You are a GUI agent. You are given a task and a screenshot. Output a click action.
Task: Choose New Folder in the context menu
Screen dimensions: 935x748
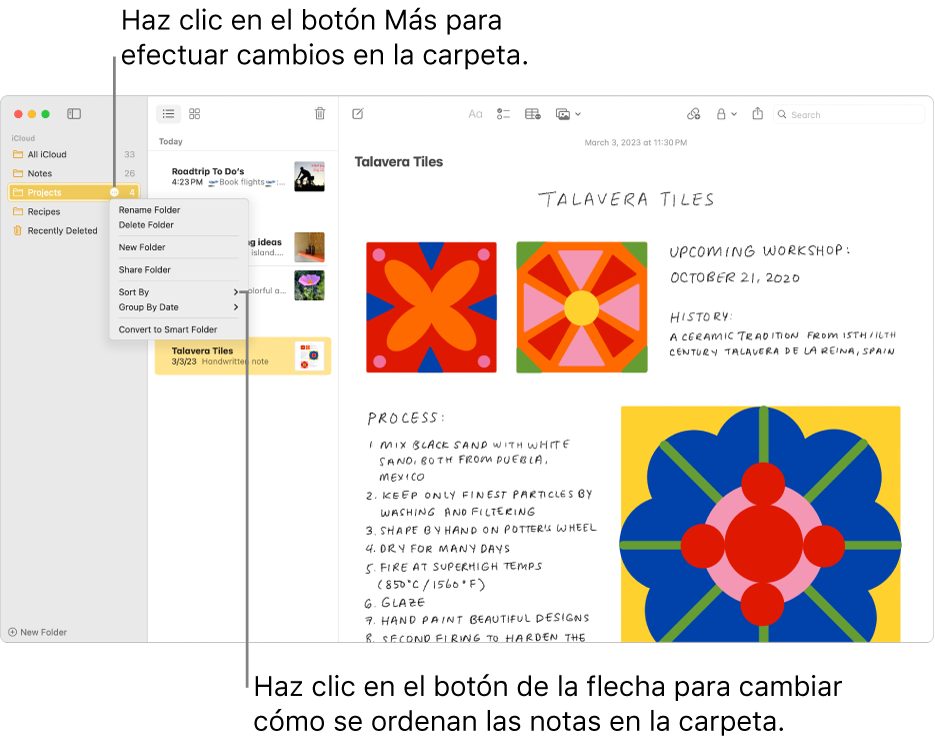pos(142,247)
